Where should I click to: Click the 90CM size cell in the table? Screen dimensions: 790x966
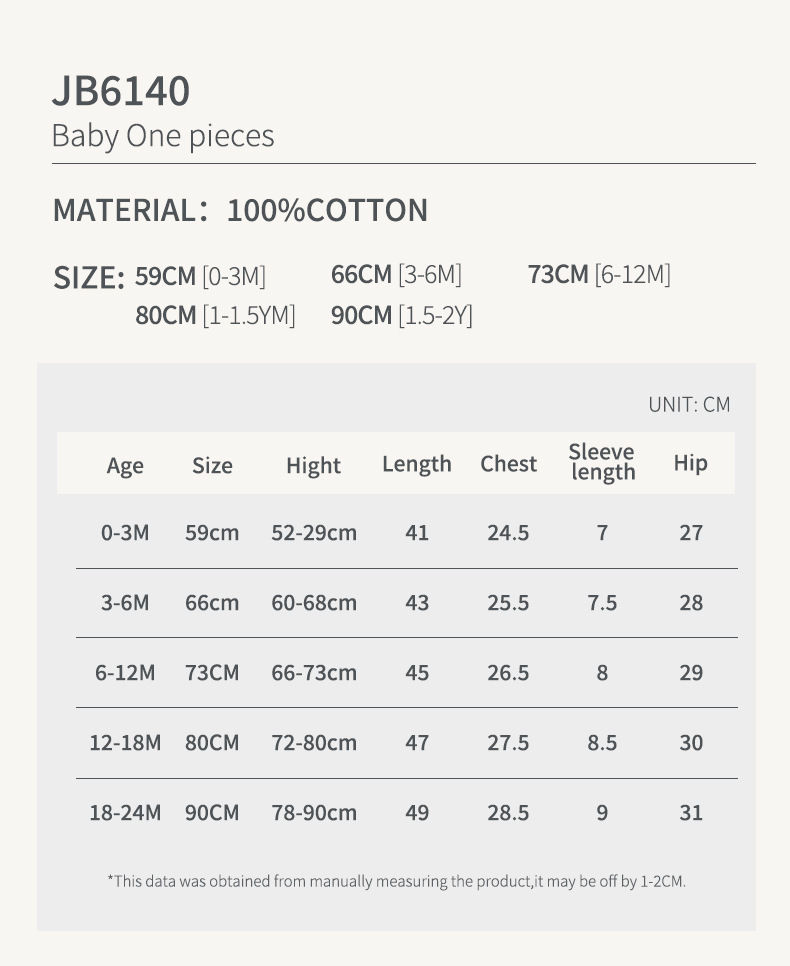point(212,813)
